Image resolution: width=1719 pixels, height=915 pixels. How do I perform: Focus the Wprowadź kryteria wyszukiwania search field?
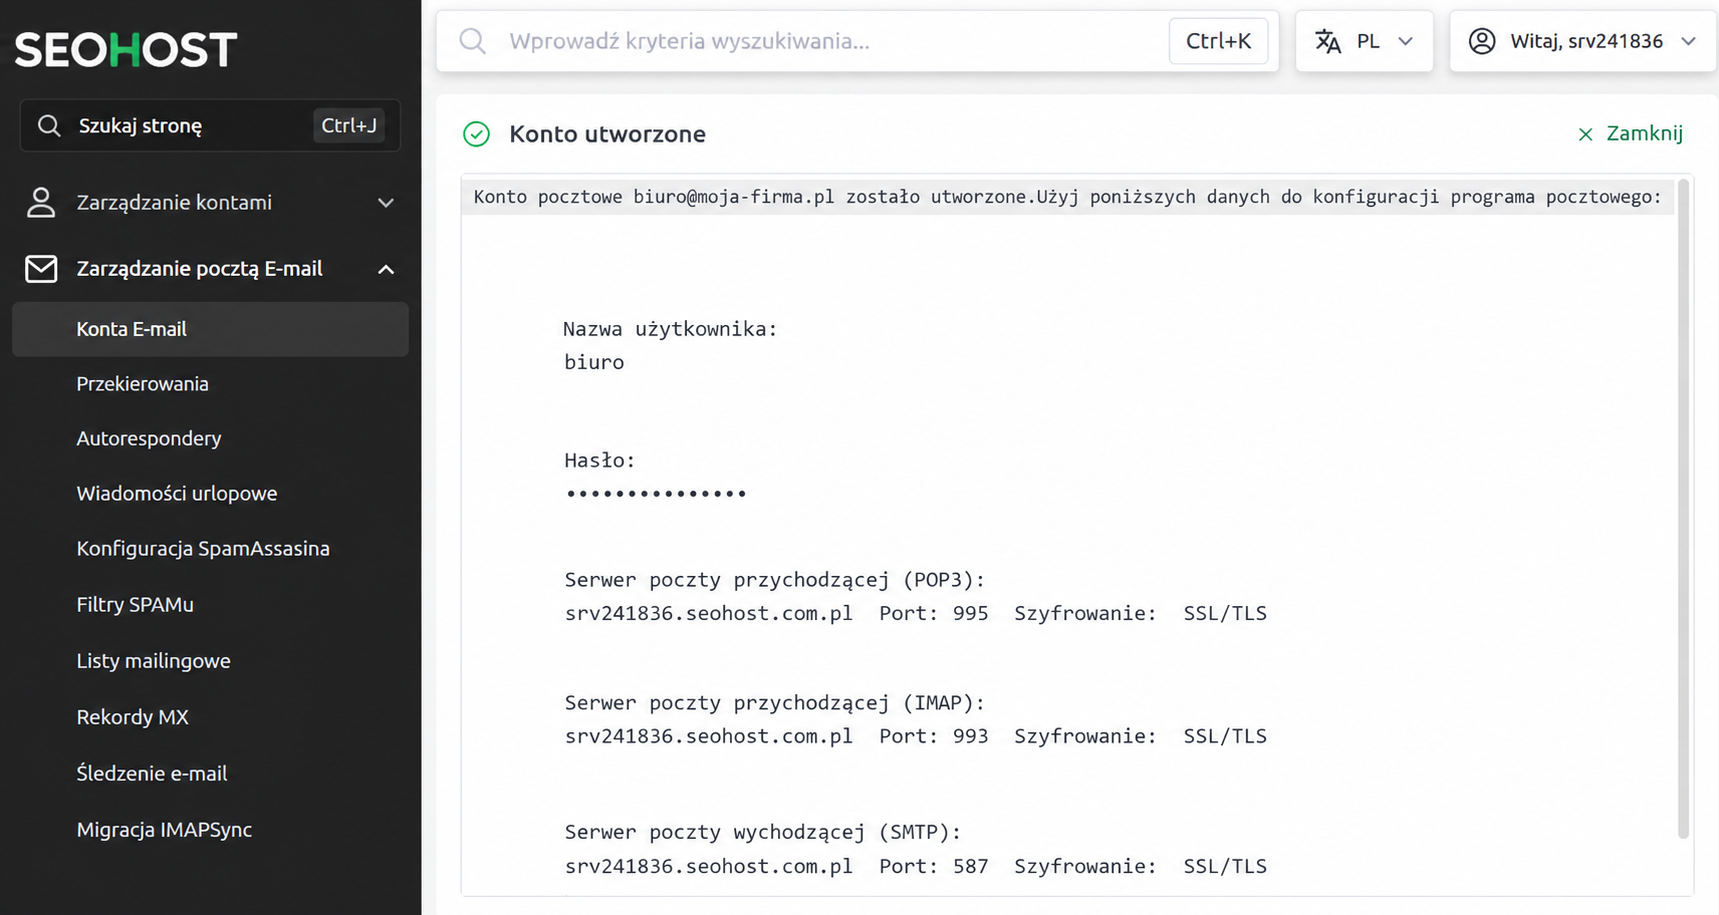857,41
